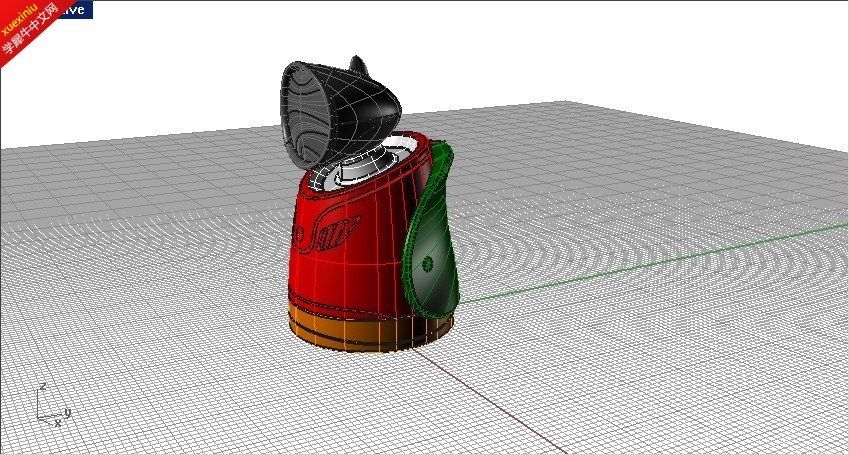Click the world axes icon in viewport corner
This screenshot has width=849, height=455.
[54, 405]
